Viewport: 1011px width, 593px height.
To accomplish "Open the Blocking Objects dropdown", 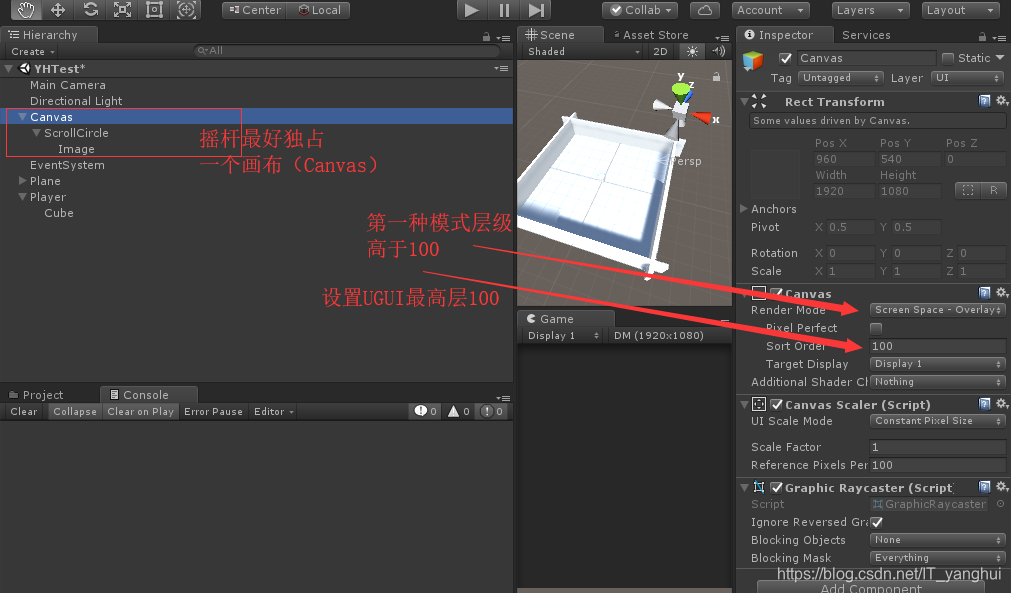I will [936, 539].
